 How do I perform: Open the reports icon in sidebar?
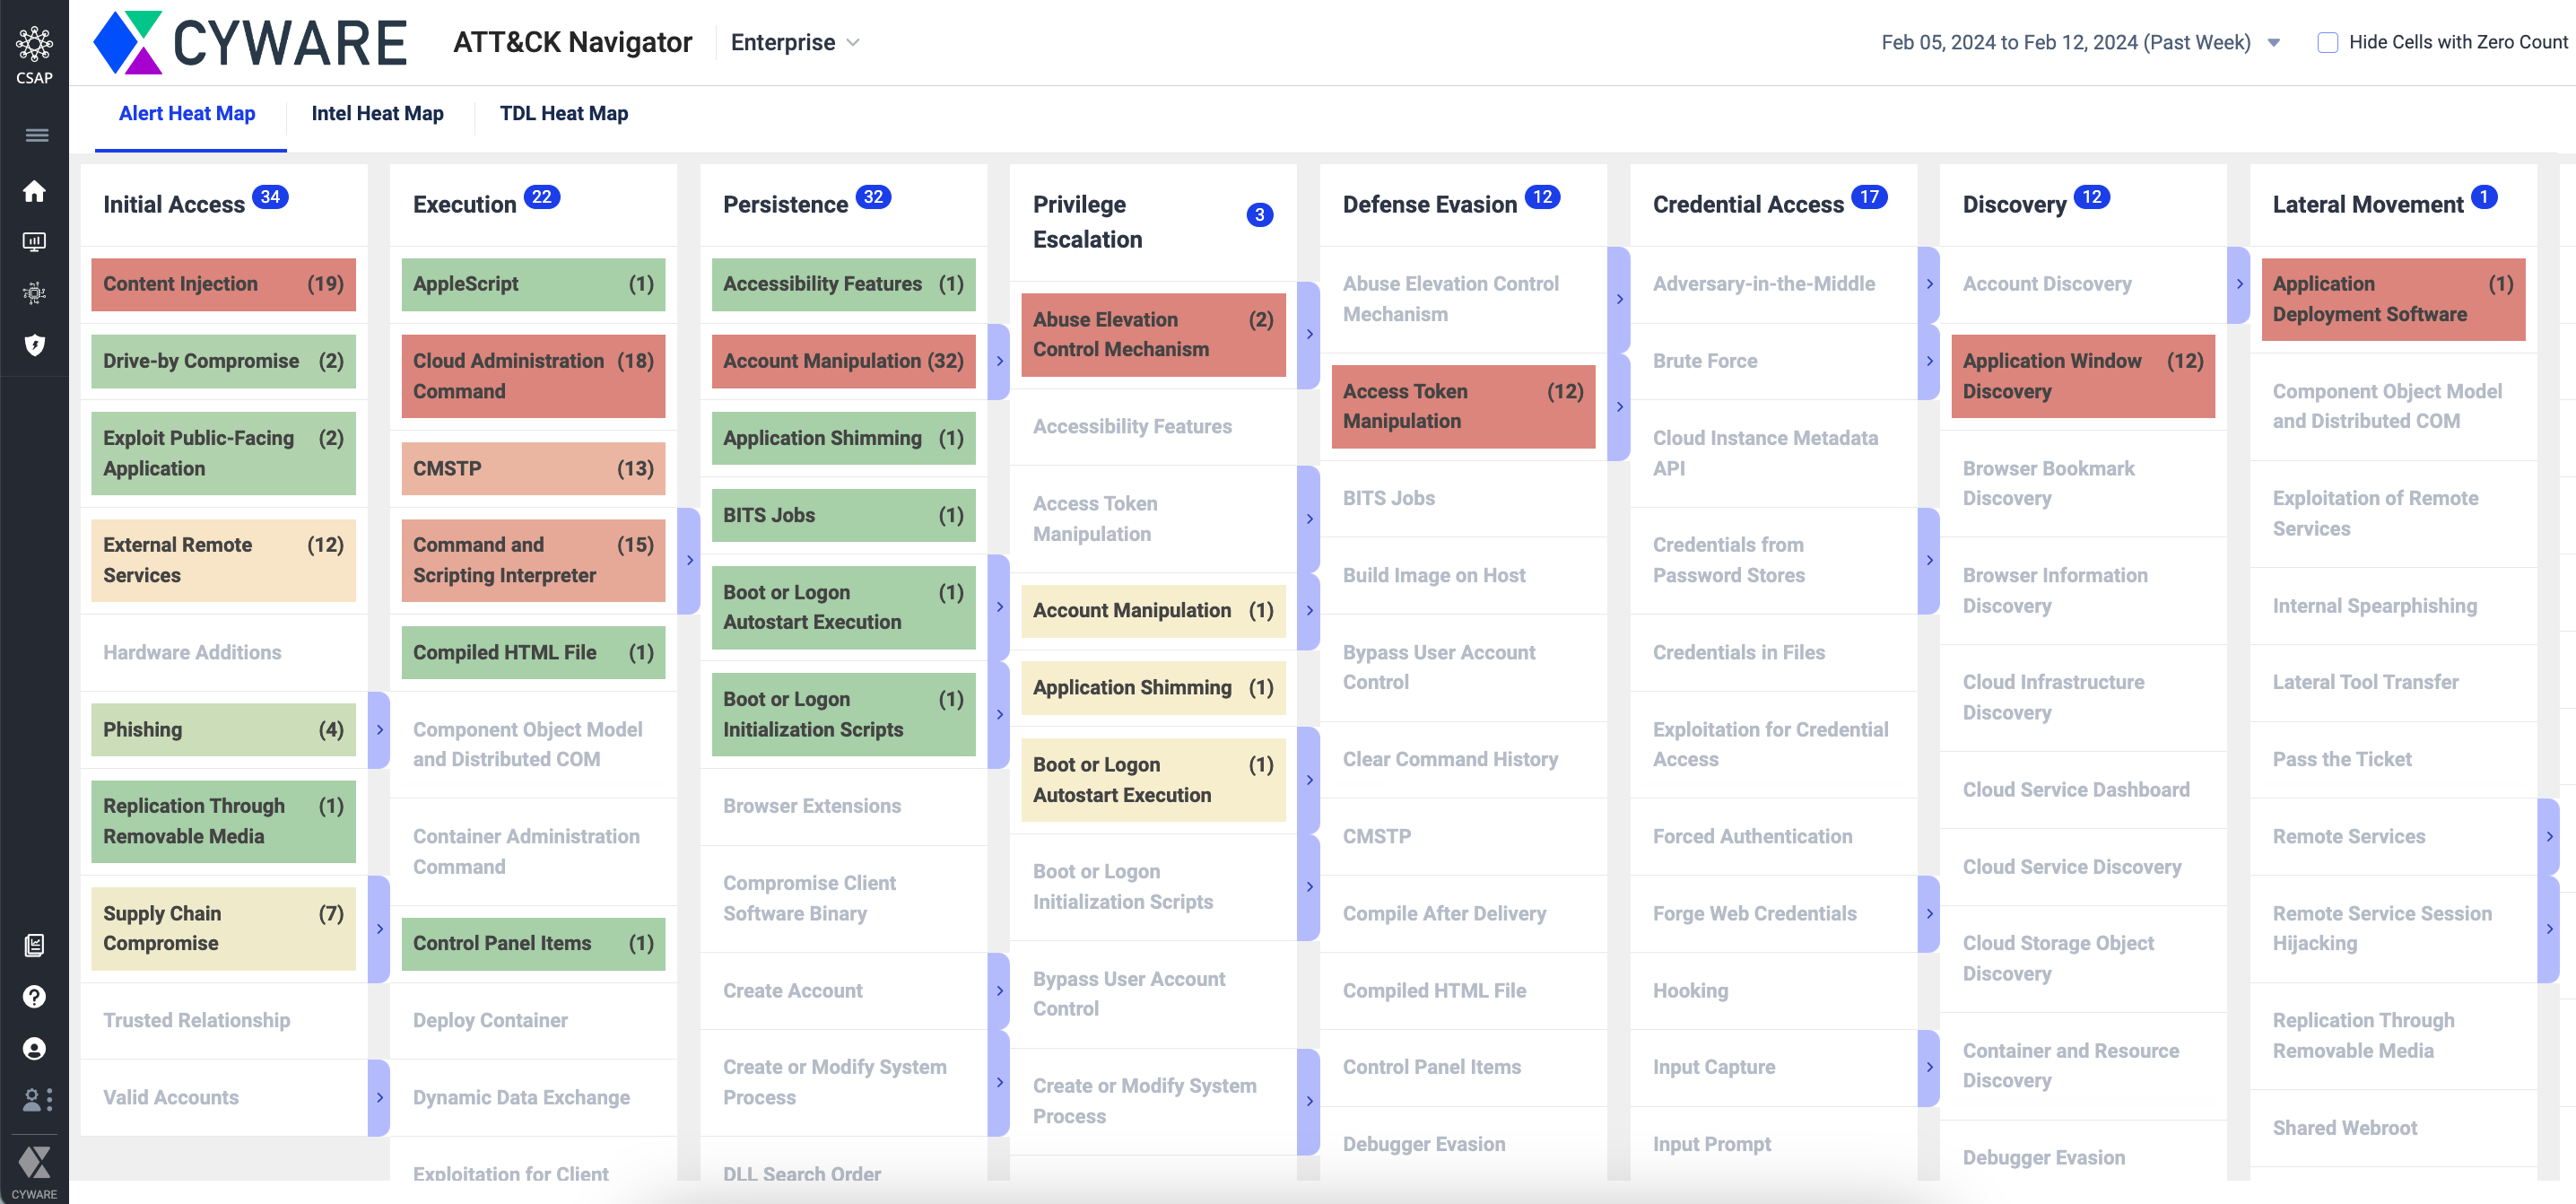point(34,945)
